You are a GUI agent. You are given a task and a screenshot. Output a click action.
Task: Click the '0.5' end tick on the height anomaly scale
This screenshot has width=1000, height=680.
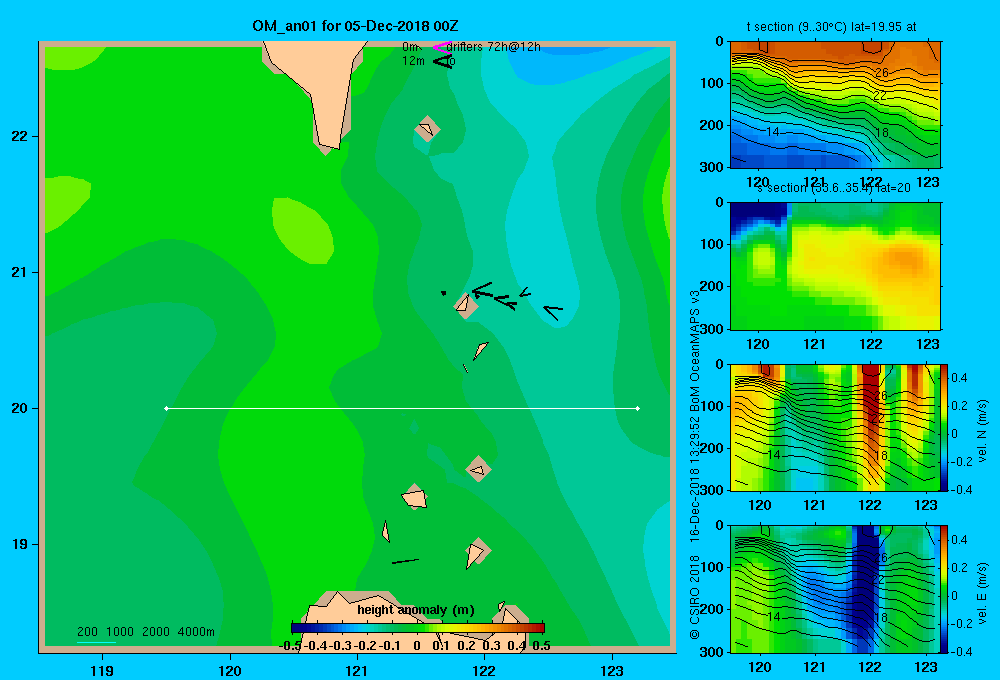[x=541, y=646]
